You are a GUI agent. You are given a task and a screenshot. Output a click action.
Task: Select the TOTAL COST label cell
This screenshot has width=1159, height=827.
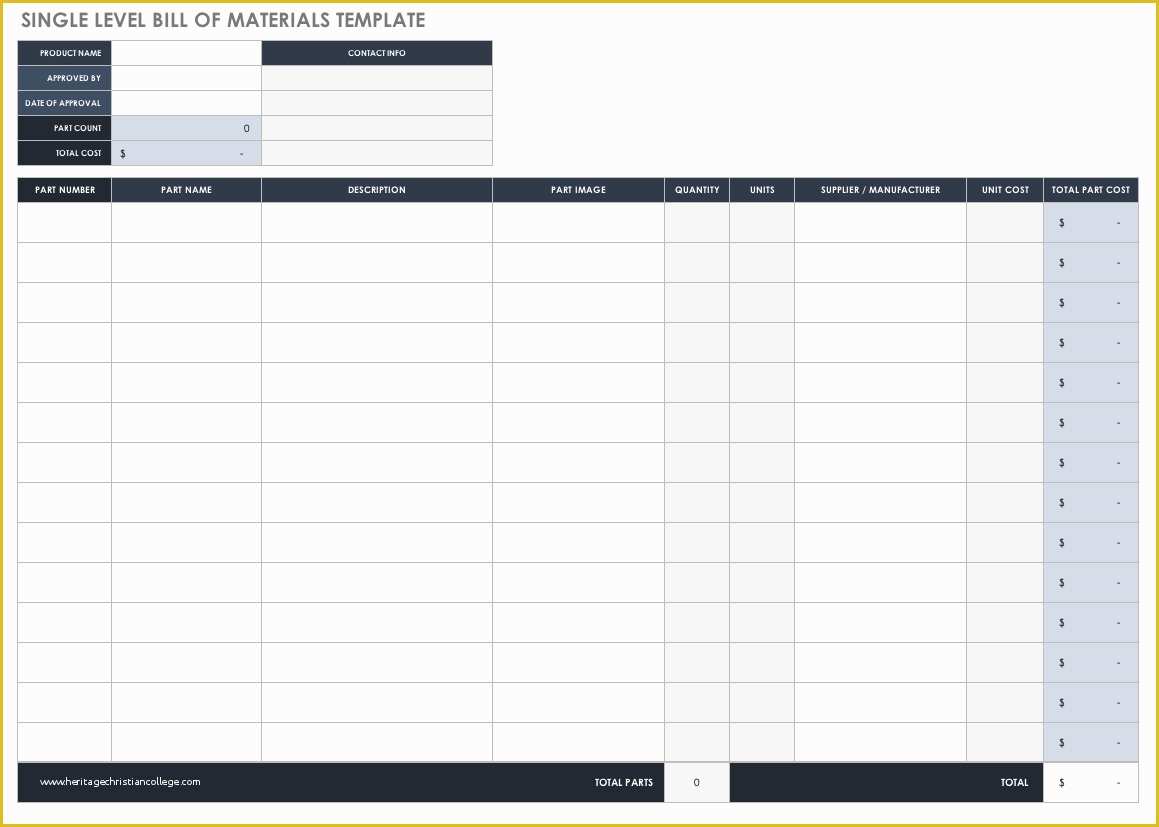(x=64, y=154)
